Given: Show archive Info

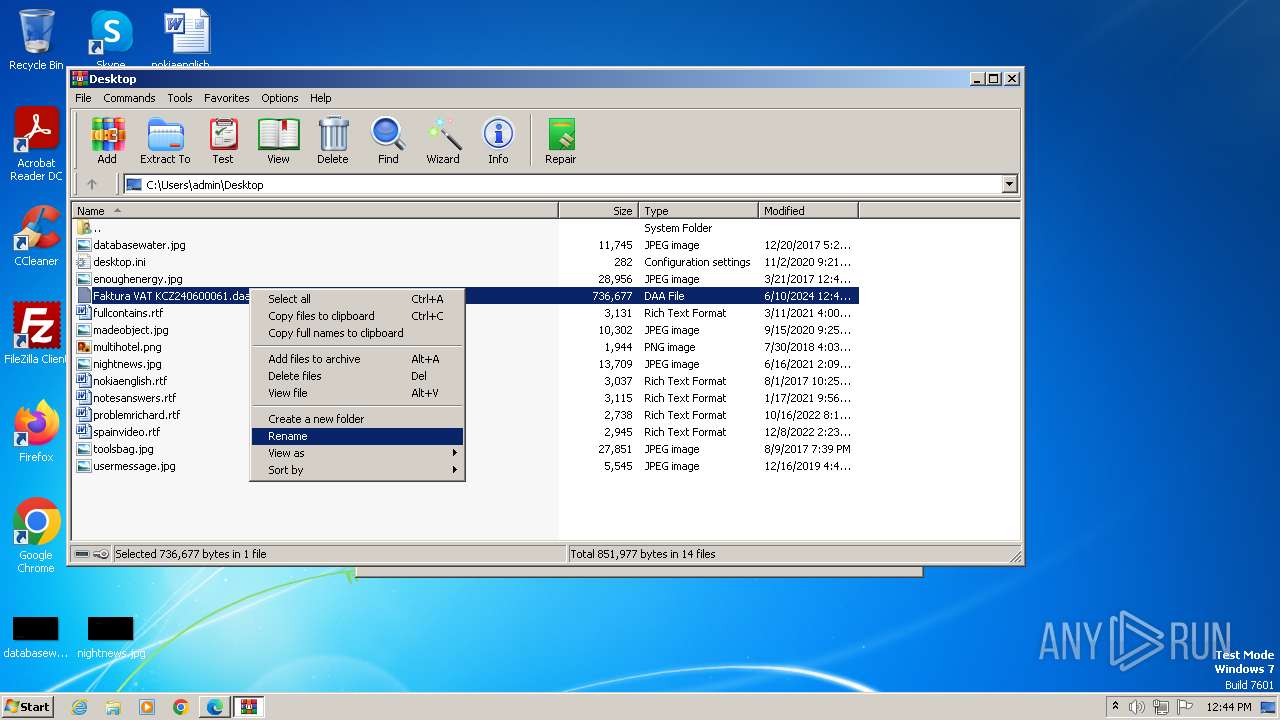Looking at the screenshot, I should (498, 140).
